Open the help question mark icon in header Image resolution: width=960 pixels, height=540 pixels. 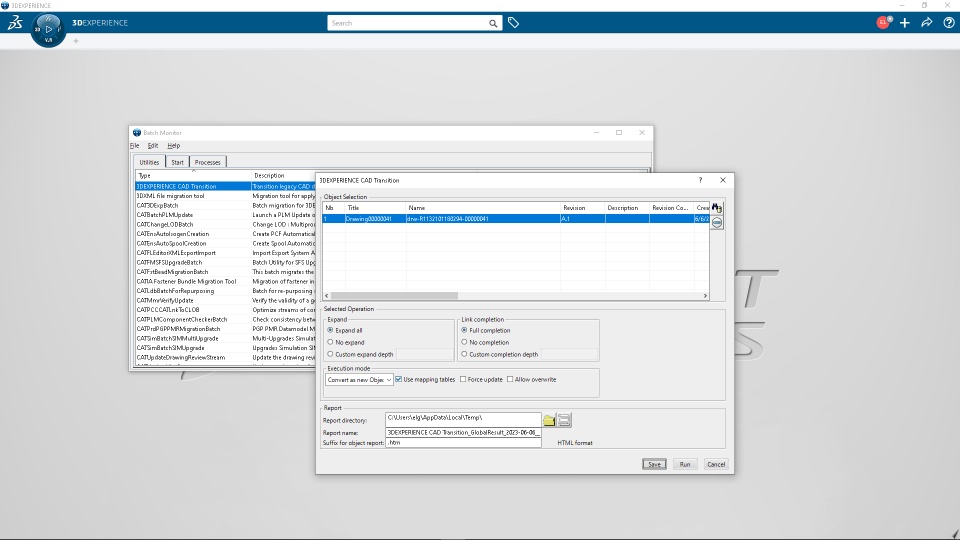pos(948,23)
